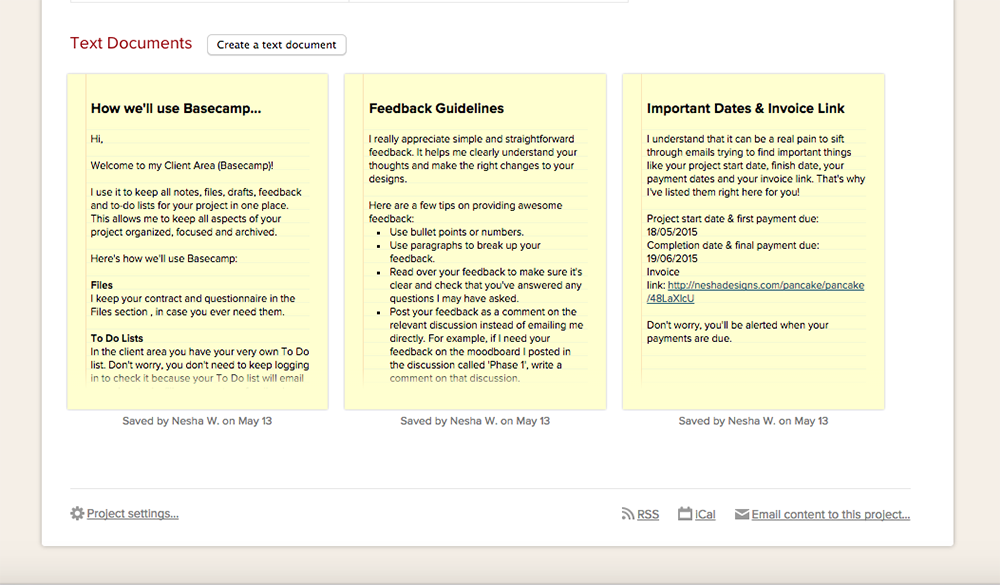Click 'Project start date & first payment due:' text
Screen dimensions: 1000x585
(x=733, y=218)
